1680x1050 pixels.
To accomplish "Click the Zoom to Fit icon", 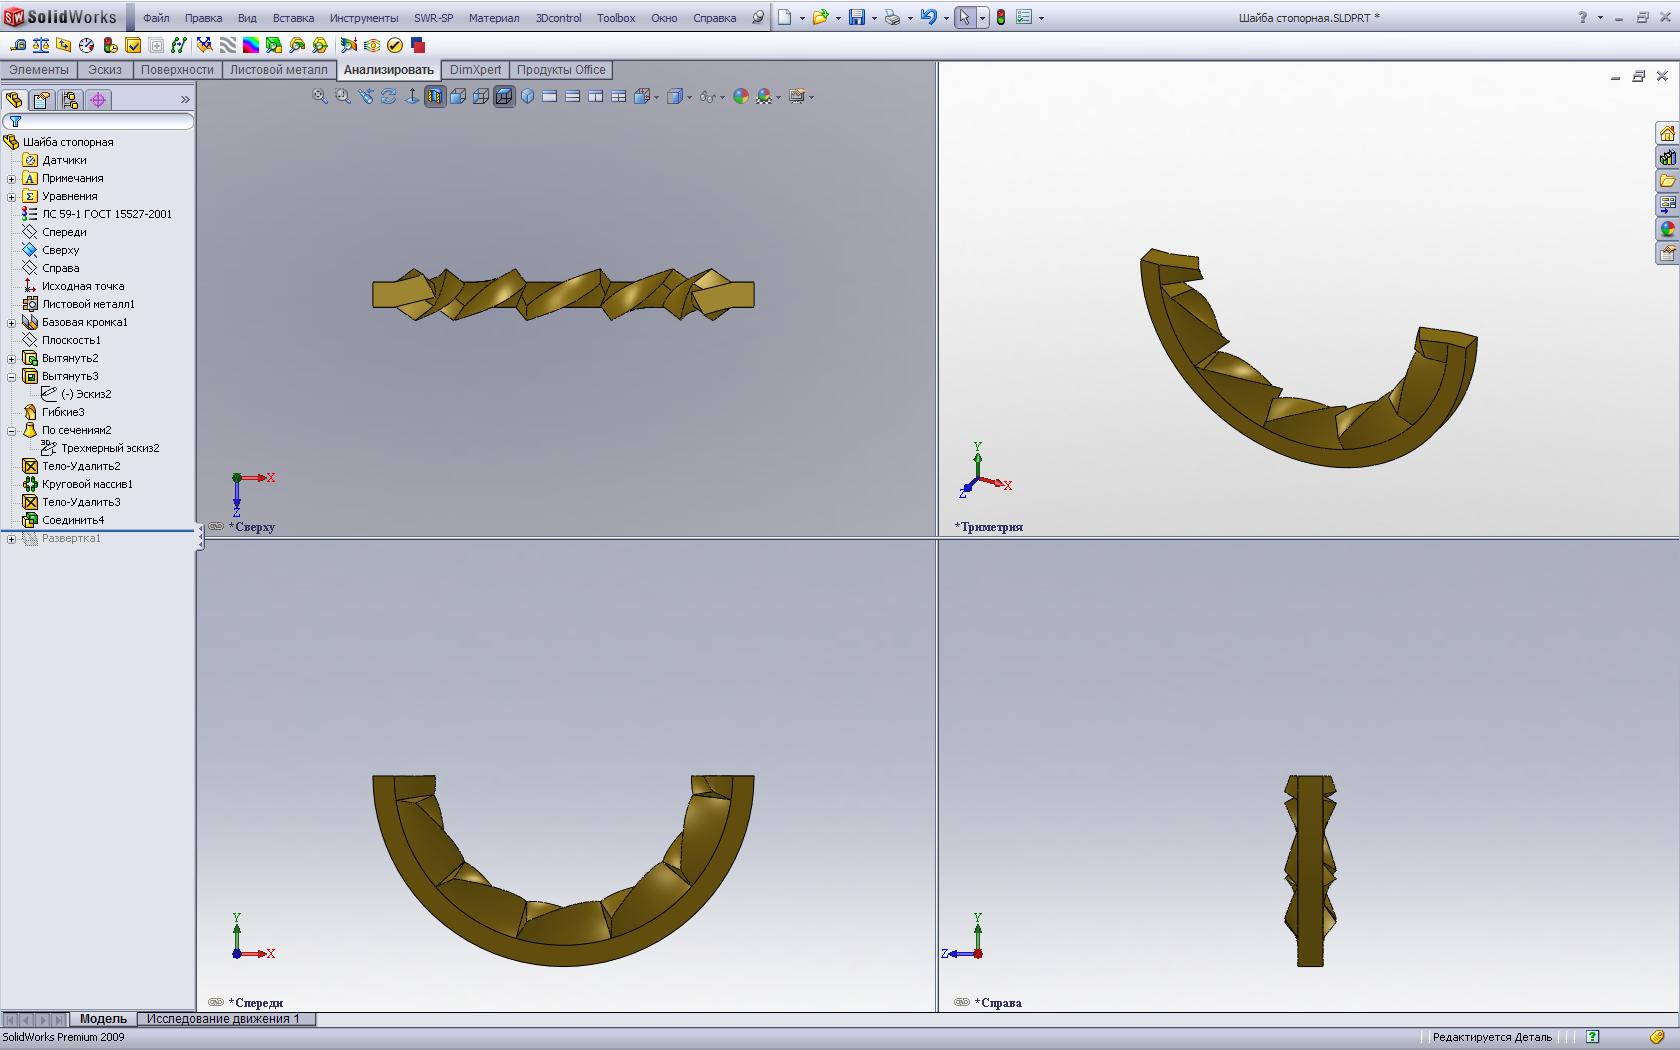I will click(319, 96).
